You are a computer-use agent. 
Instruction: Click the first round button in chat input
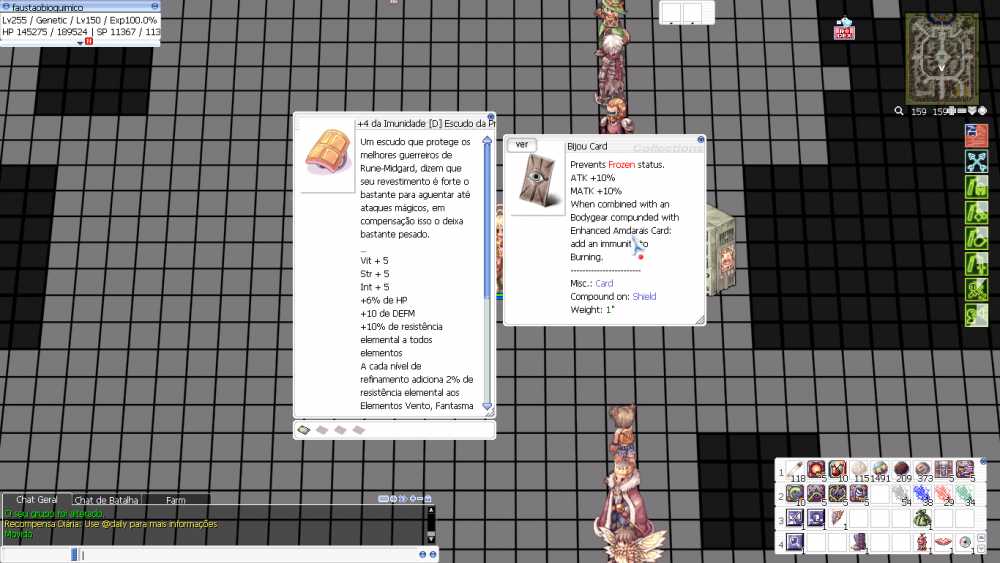(422, 555)
